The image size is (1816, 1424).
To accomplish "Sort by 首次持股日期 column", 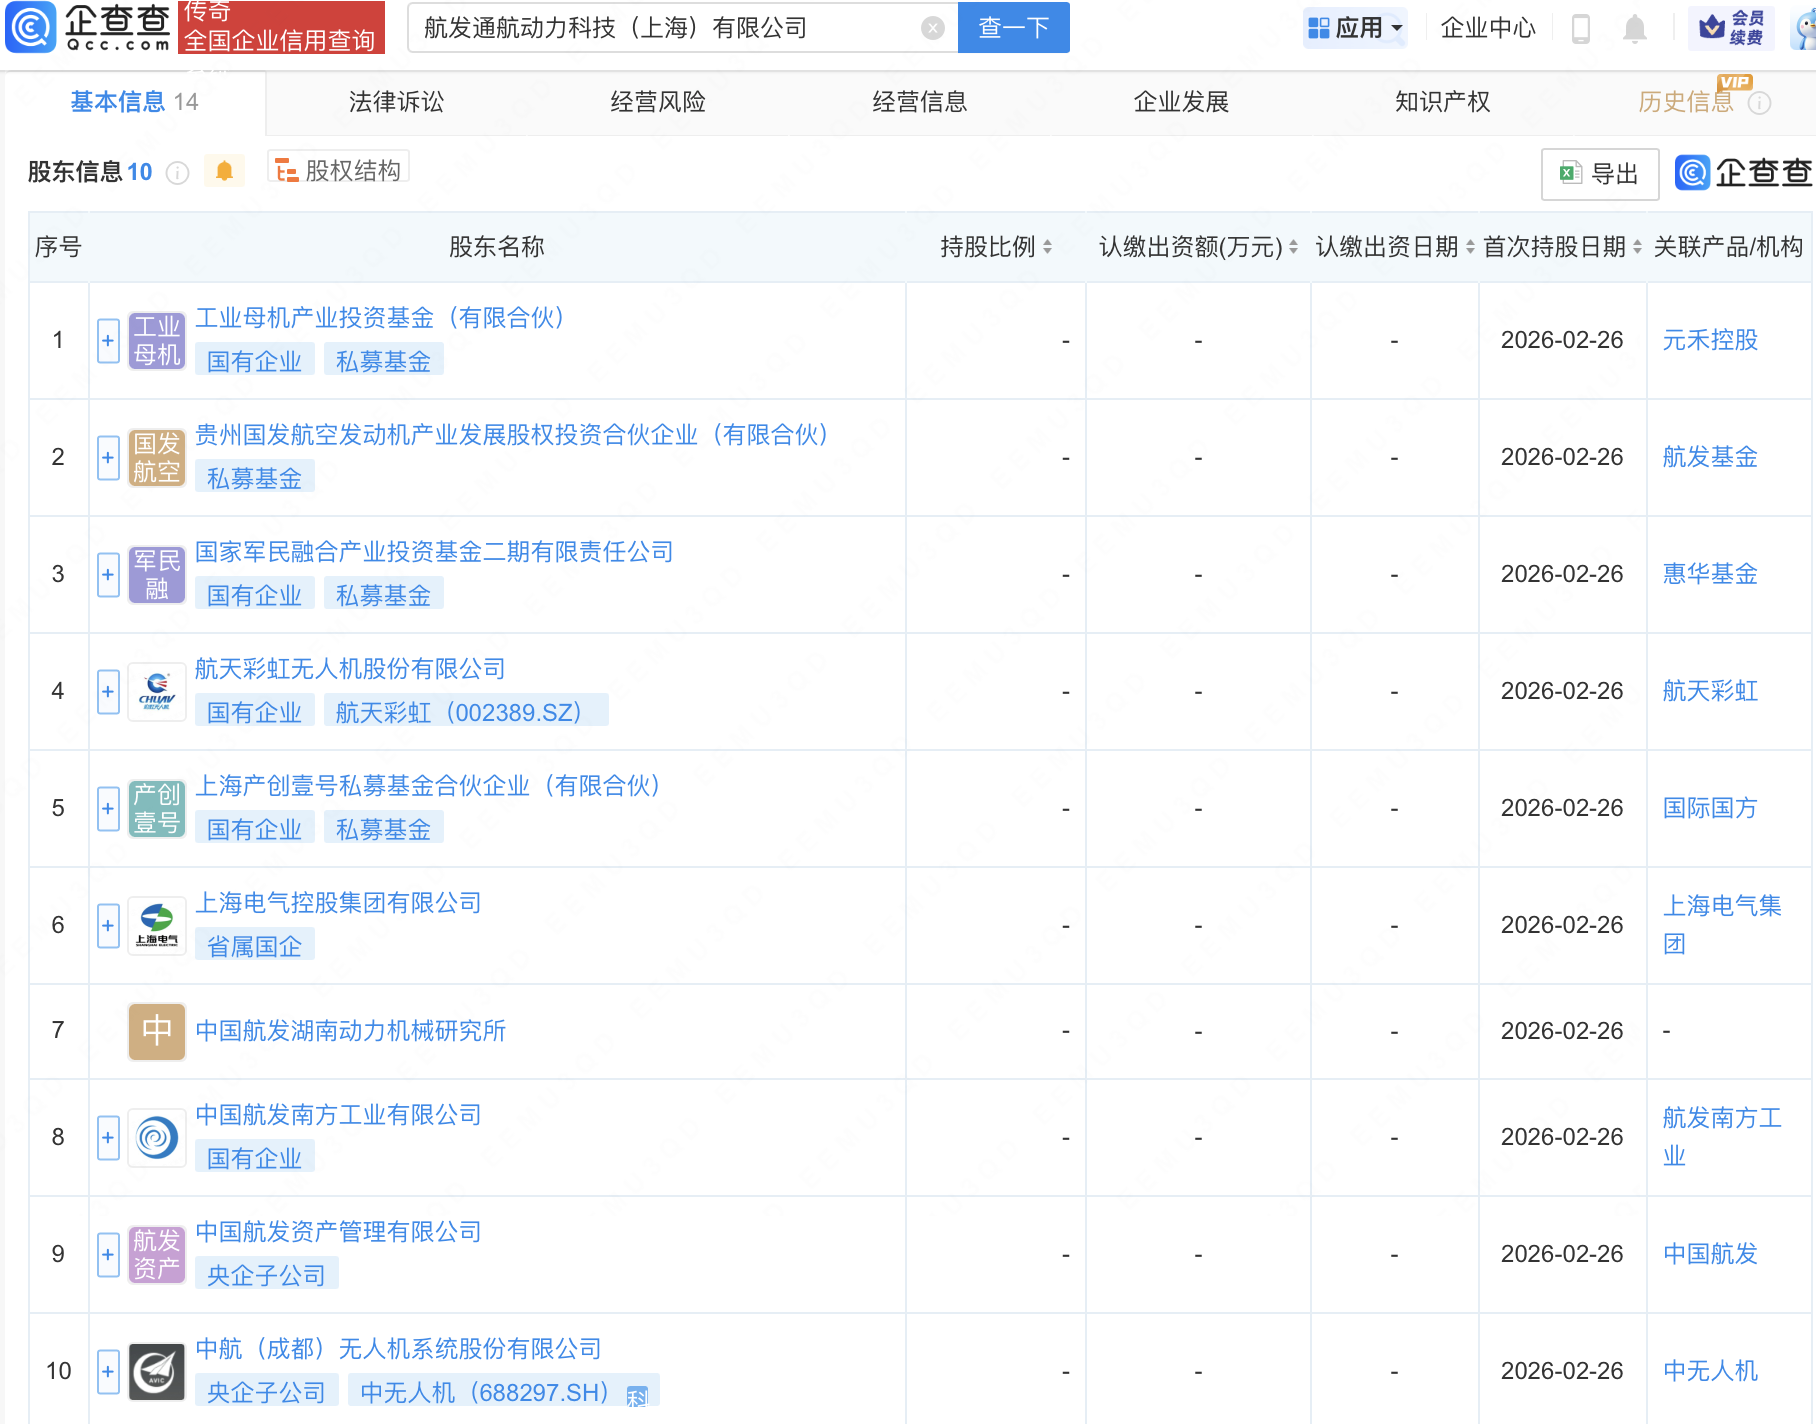I will click(1637, 247).
